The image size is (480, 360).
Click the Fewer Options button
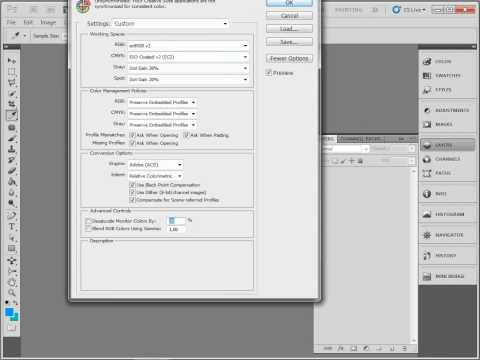click(x=289, y=58)
